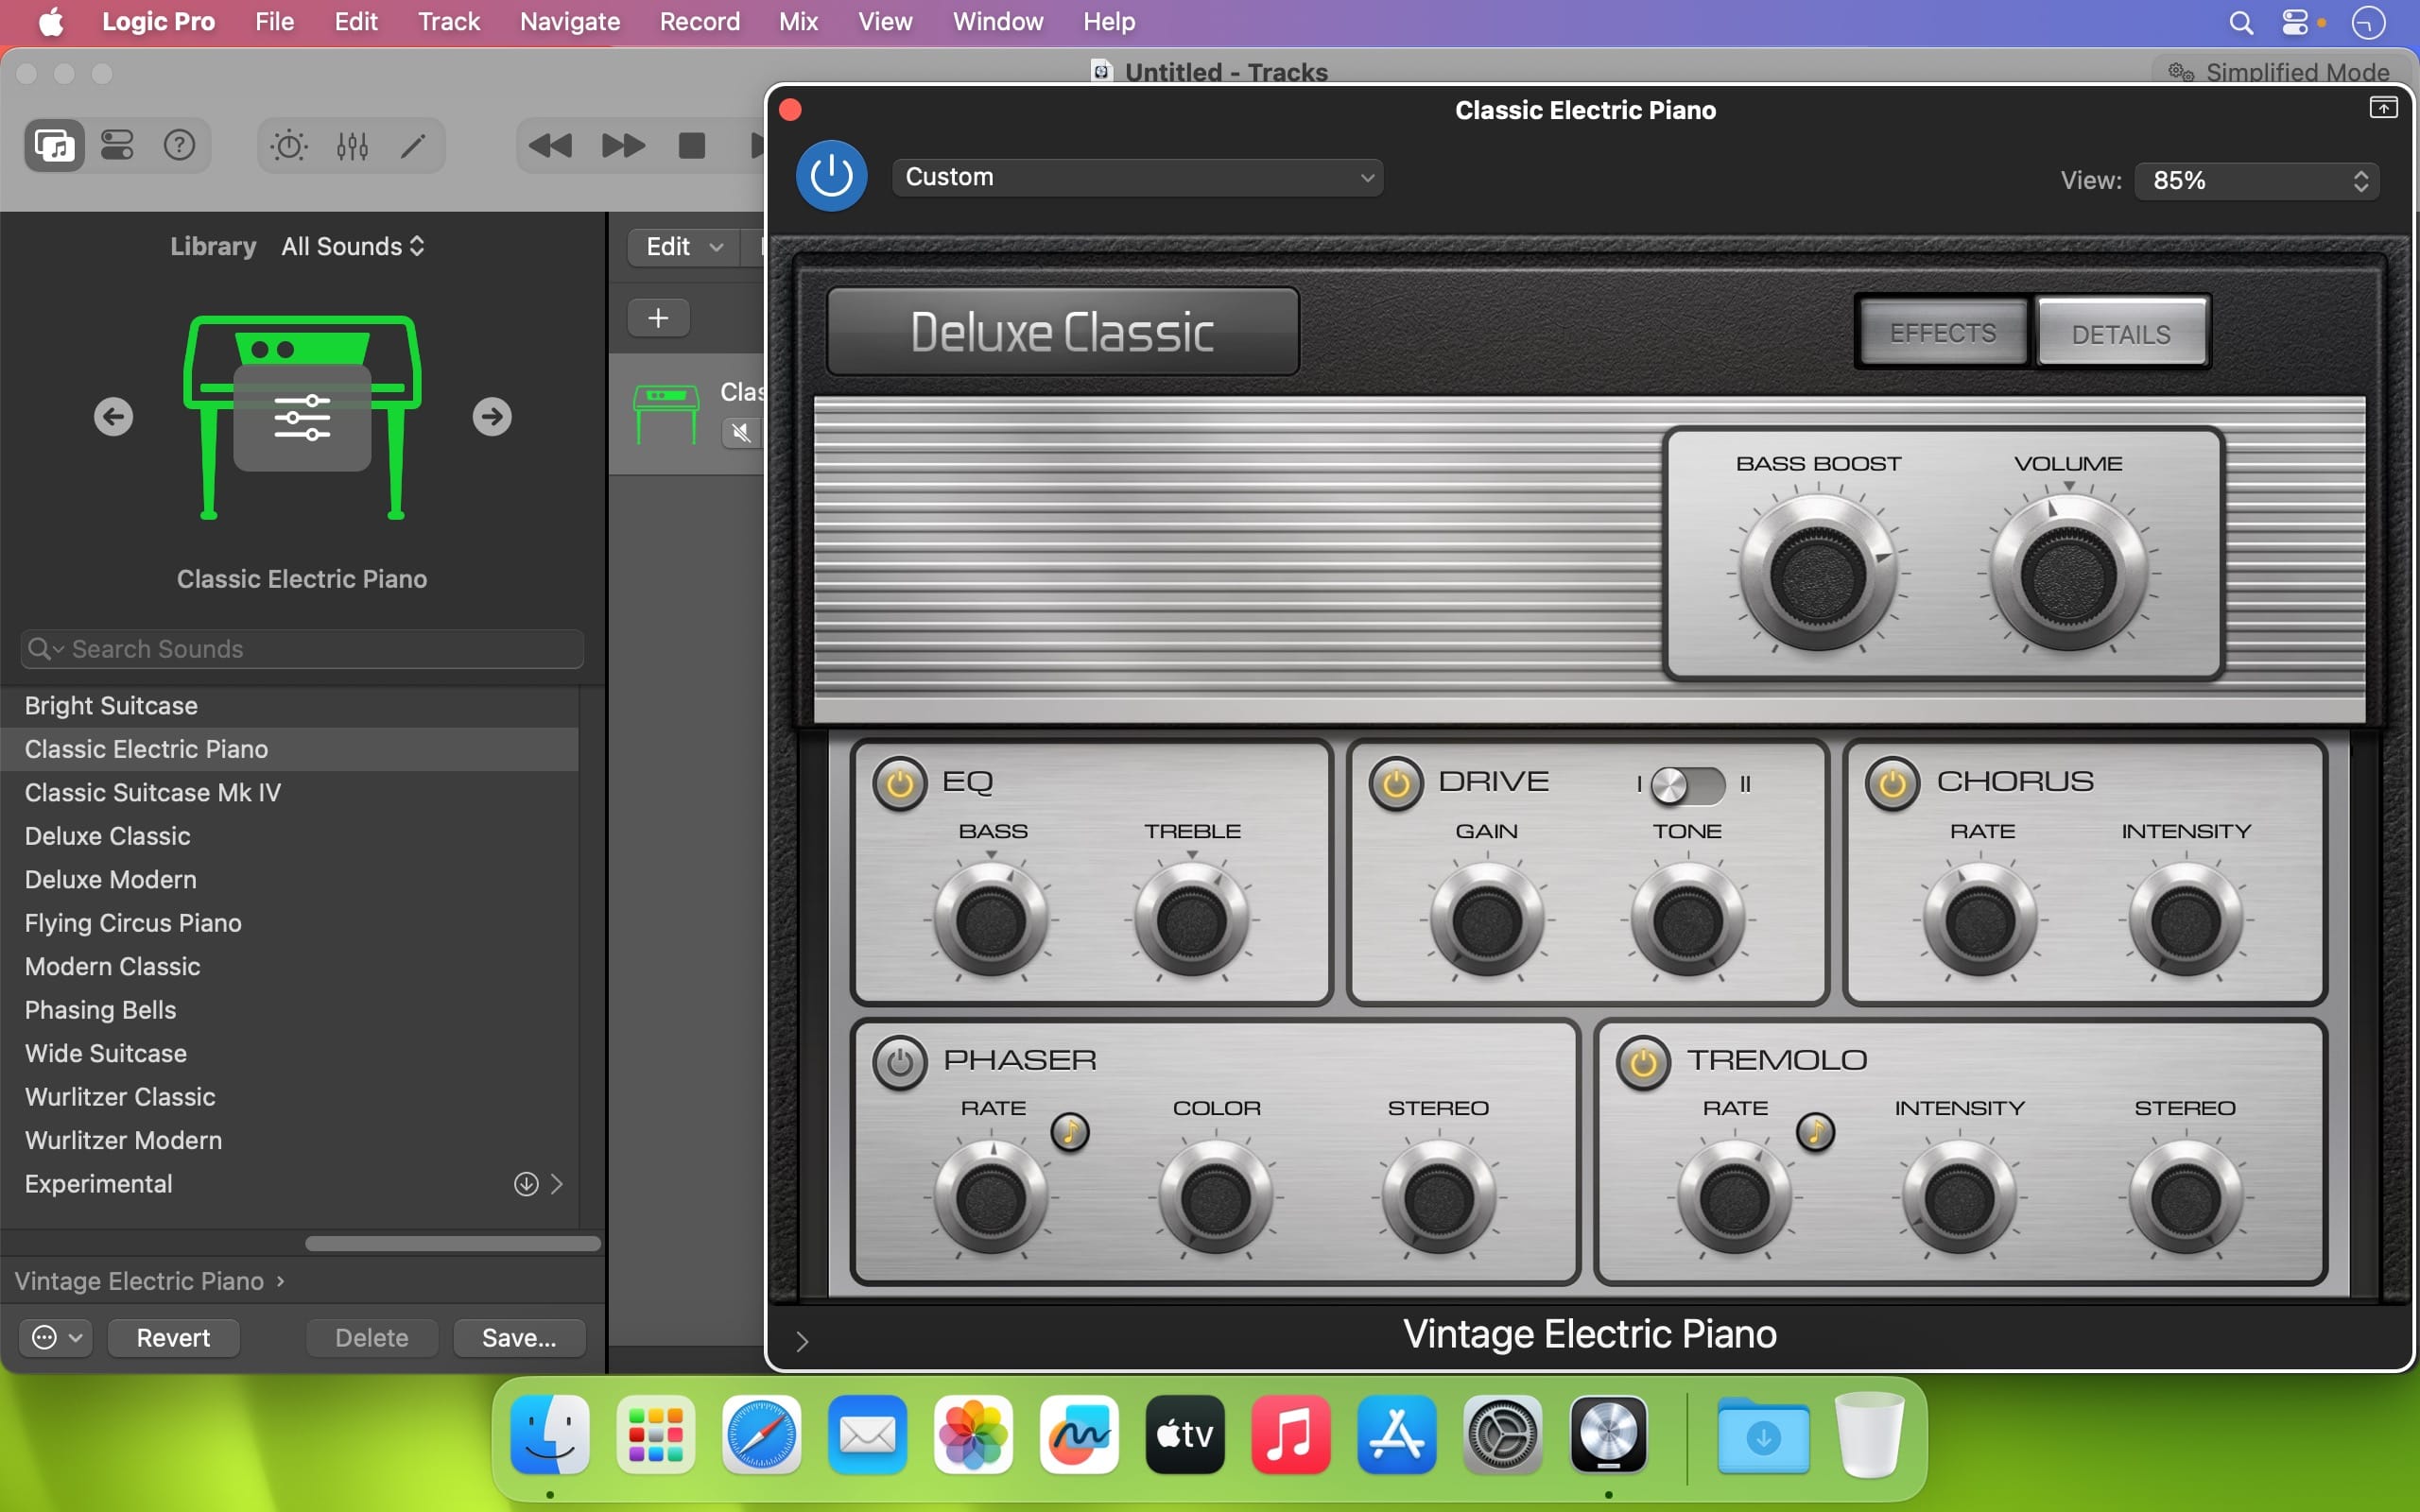This screenshot has width=2420, height=1512.
Task: Click the Classic Electric Piano patch image
Action: click(x=302, y=417)
